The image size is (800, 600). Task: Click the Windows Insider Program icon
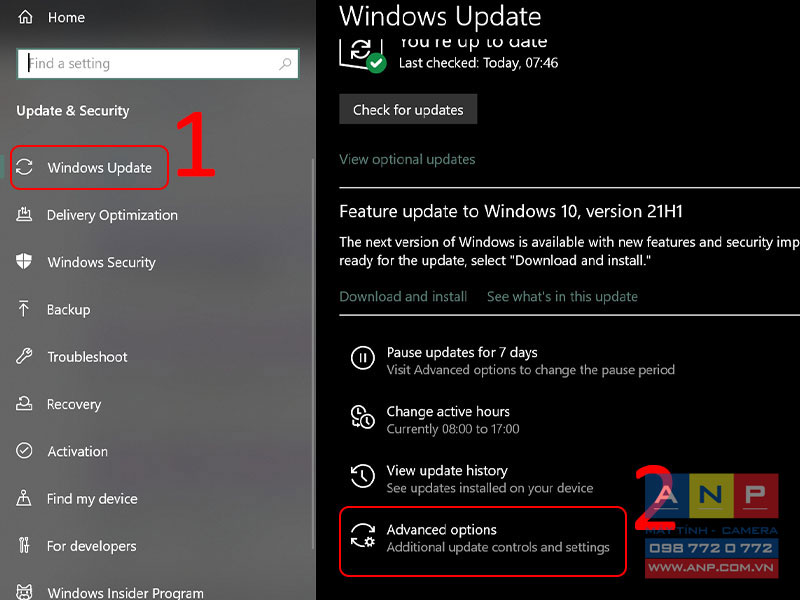[x=24, y=591]
